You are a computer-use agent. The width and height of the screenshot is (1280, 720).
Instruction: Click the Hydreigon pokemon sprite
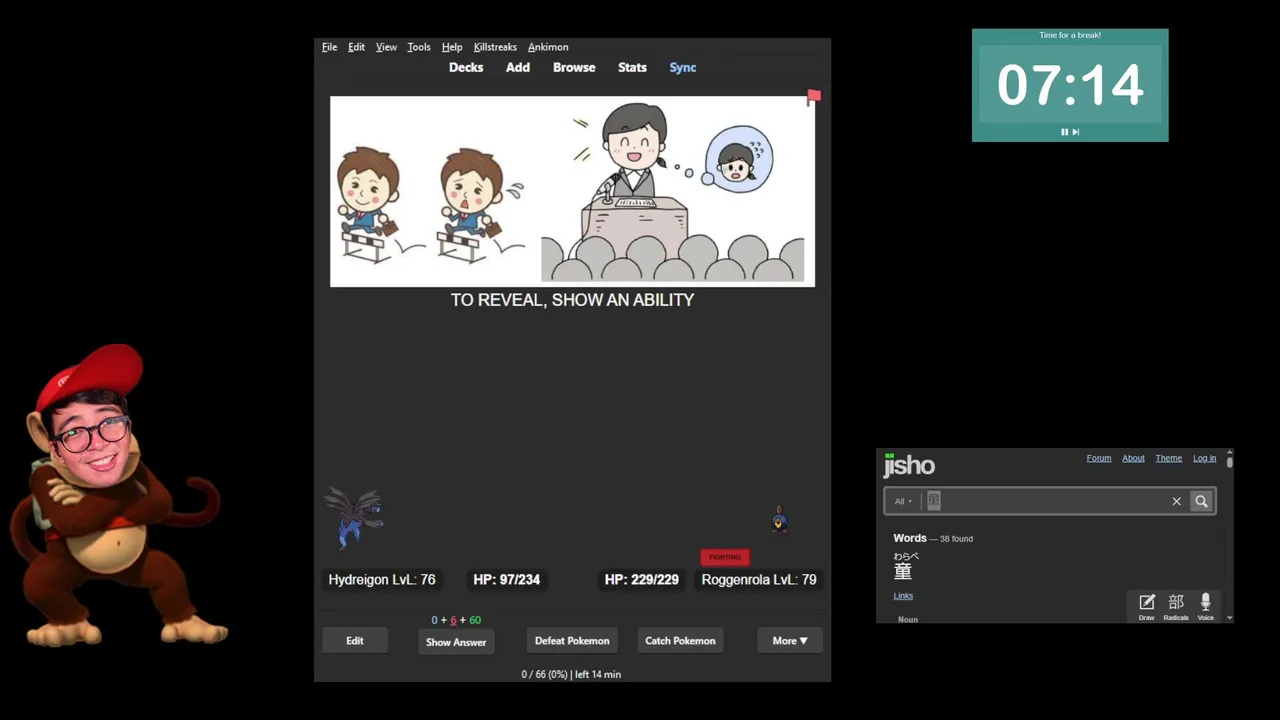pos(355,518)
